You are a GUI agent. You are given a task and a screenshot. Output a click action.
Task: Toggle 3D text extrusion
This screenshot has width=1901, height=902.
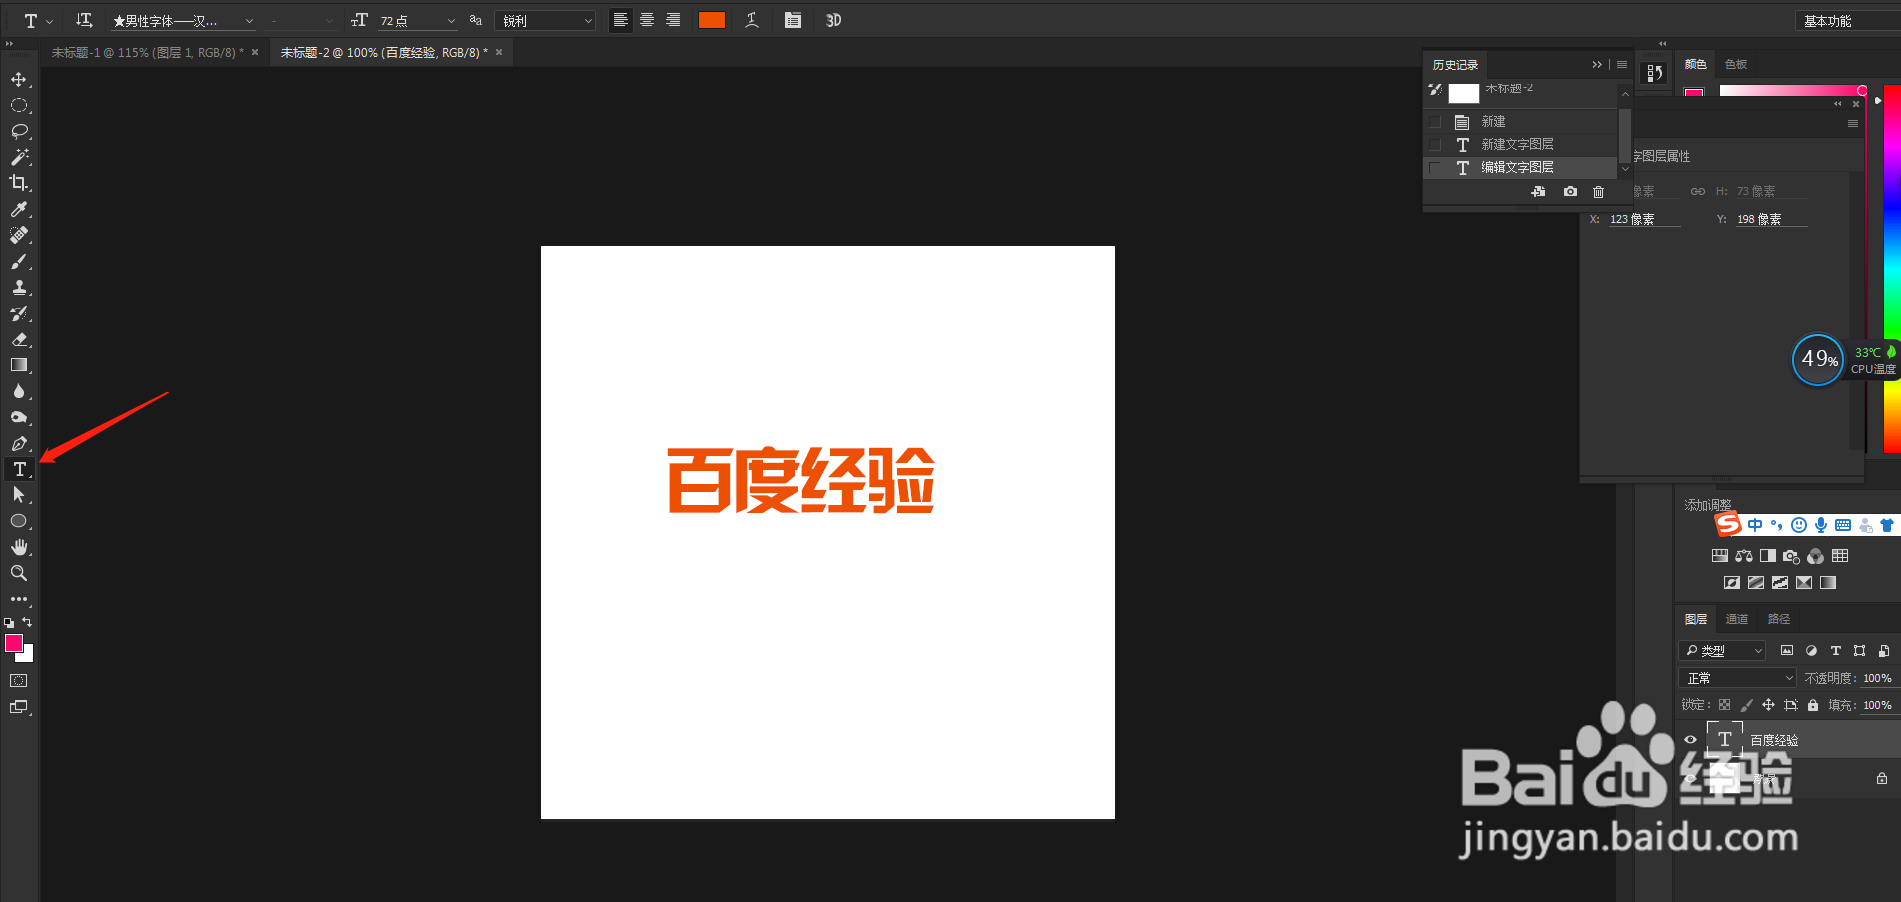(x=834, y=20)
